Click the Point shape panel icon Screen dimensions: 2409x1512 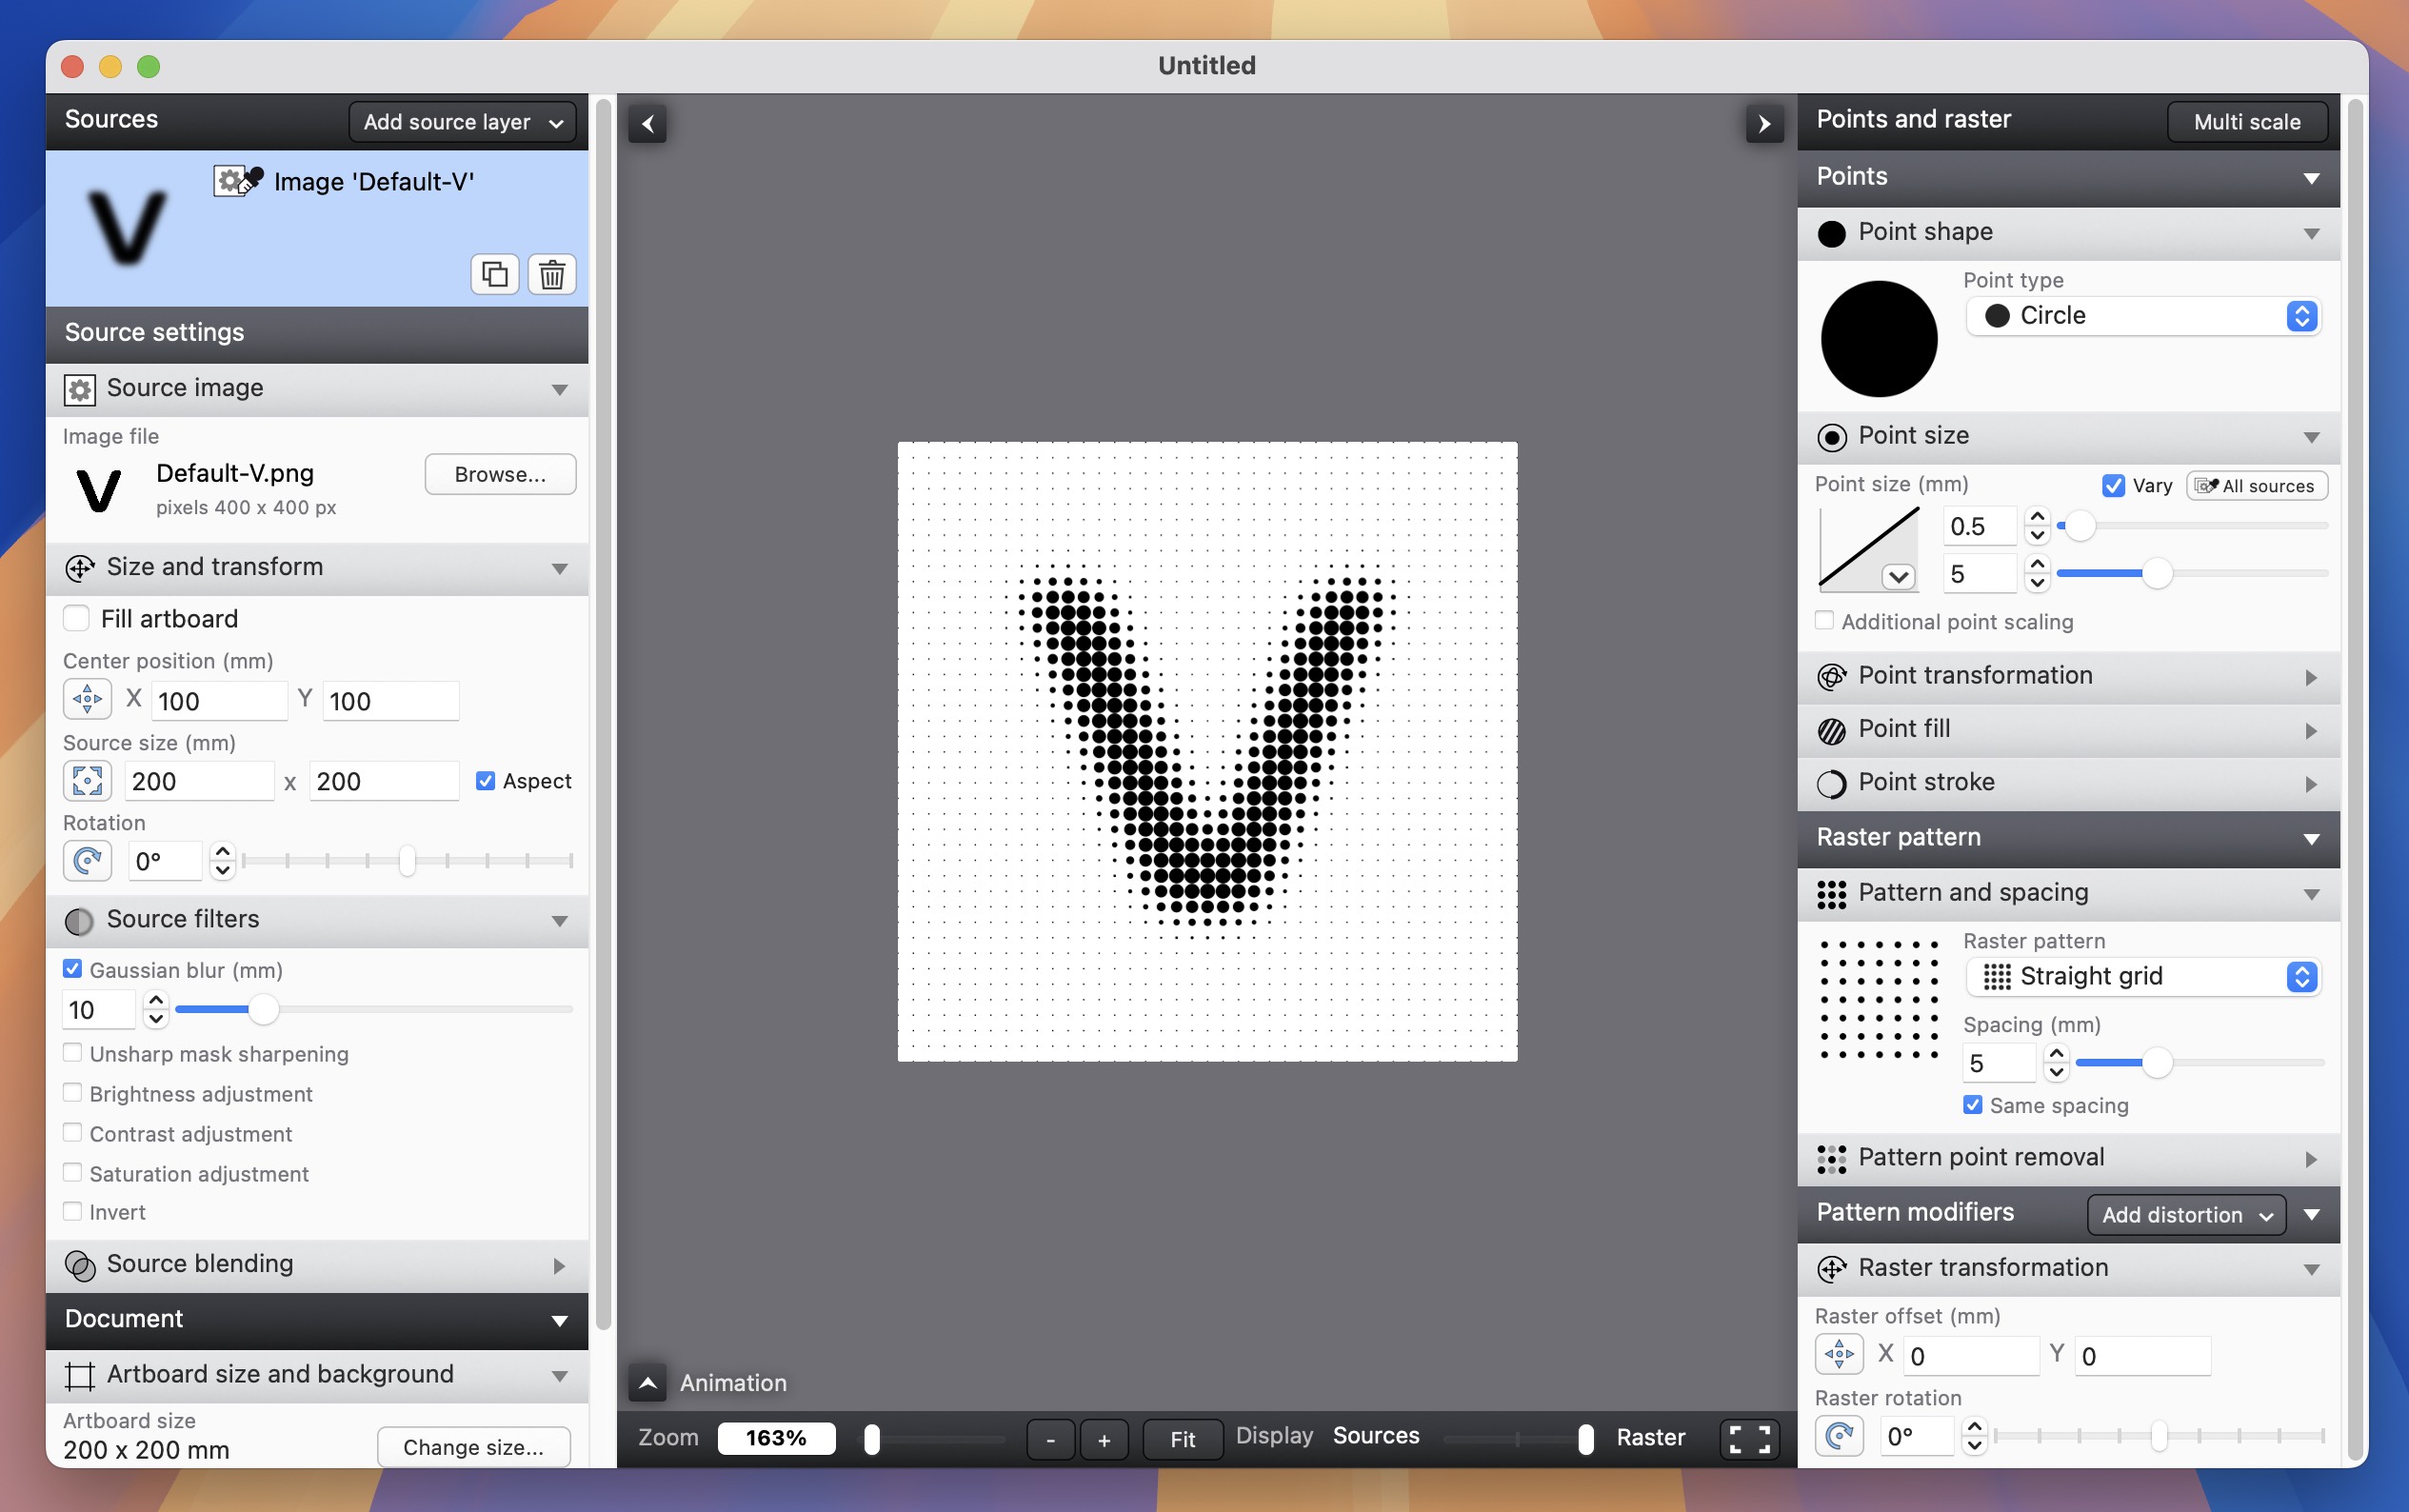(1831, 229)
